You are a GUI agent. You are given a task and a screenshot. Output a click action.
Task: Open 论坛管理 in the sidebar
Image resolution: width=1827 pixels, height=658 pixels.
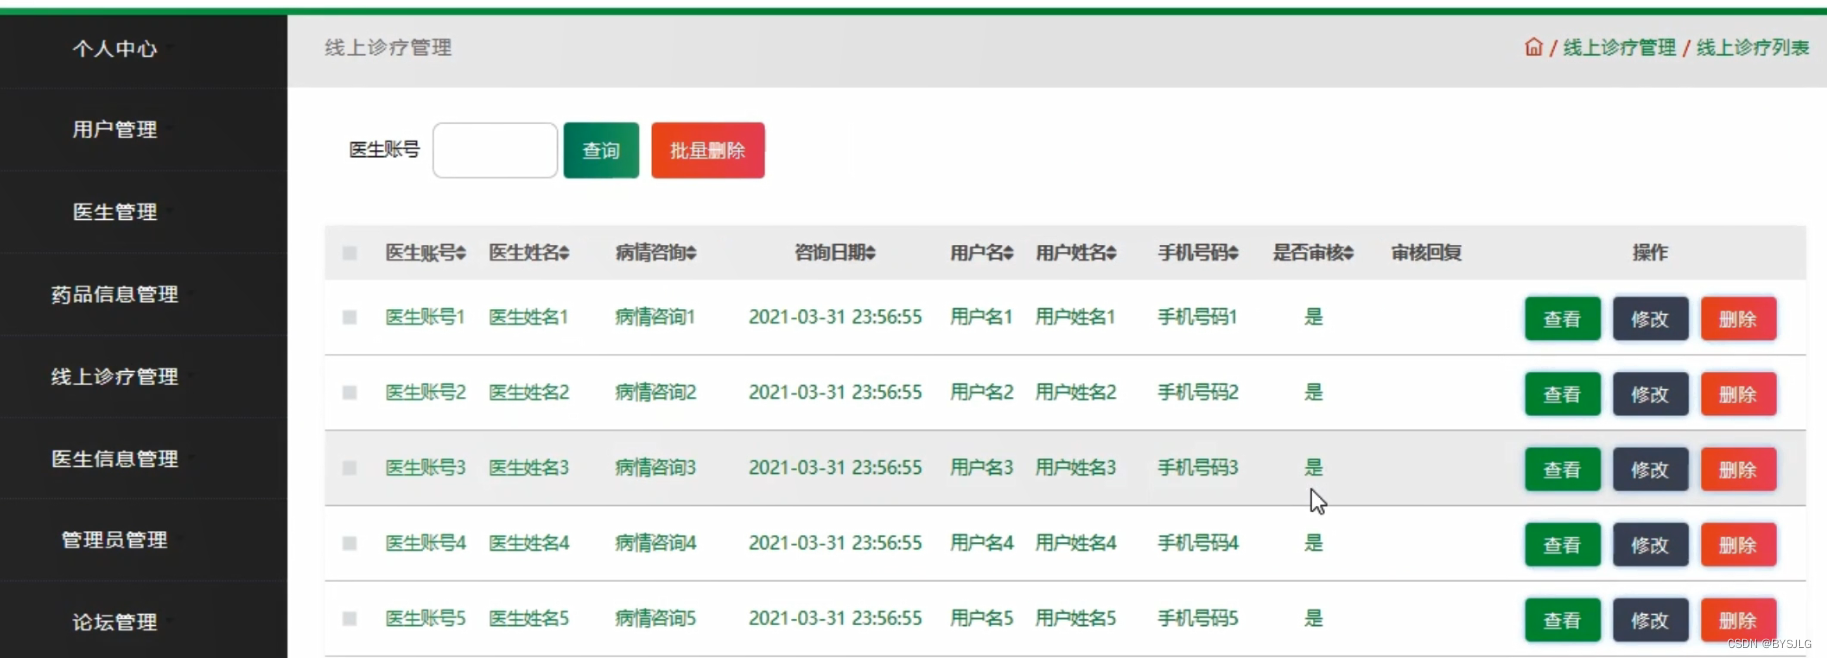click(x=114, y=622)
